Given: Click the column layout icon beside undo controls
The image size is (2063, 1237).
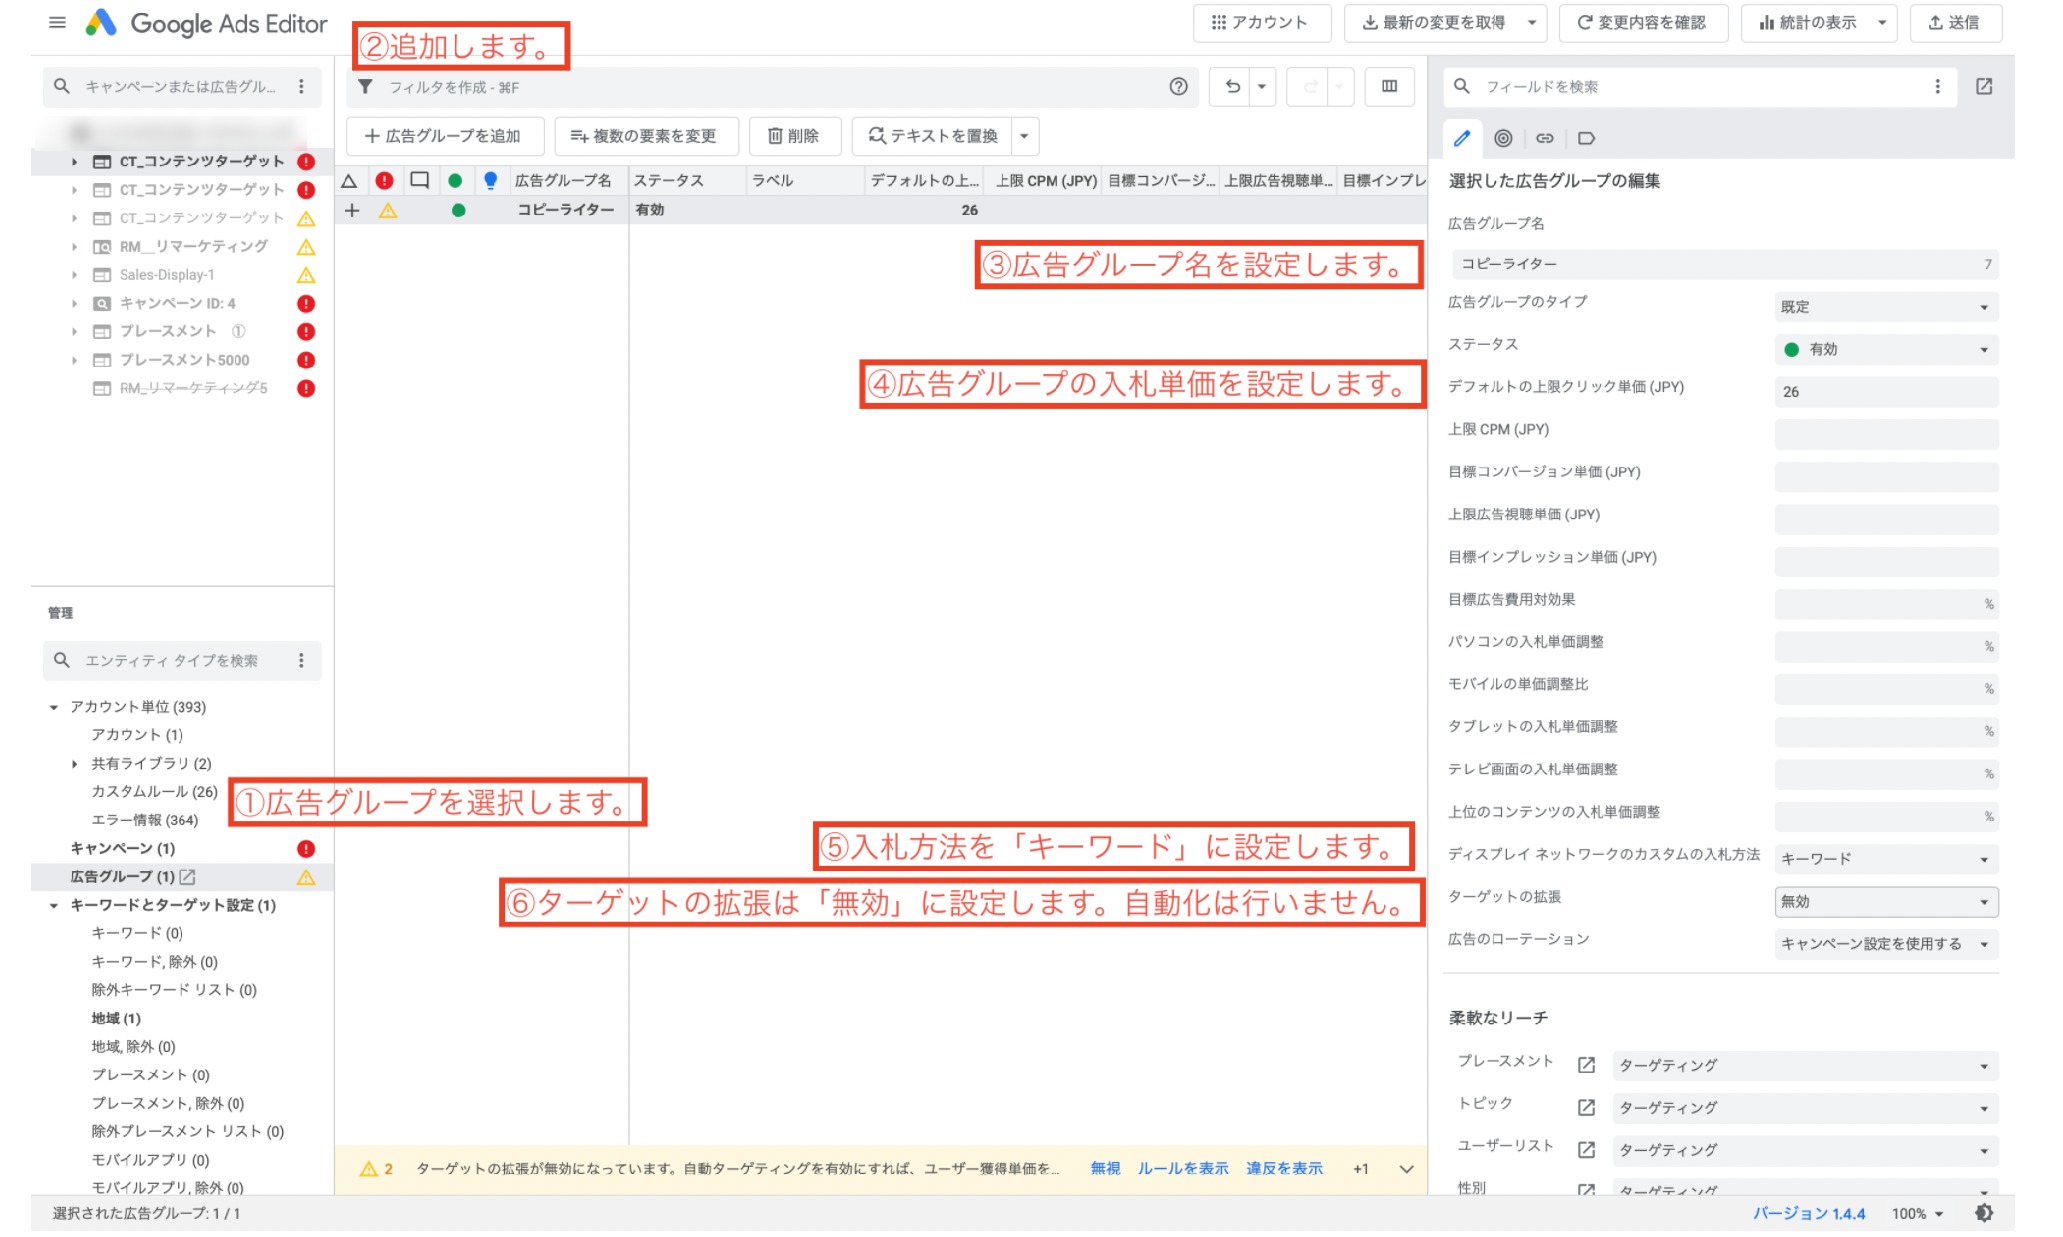Looking at the screenshot, I should pos(1388,87).
